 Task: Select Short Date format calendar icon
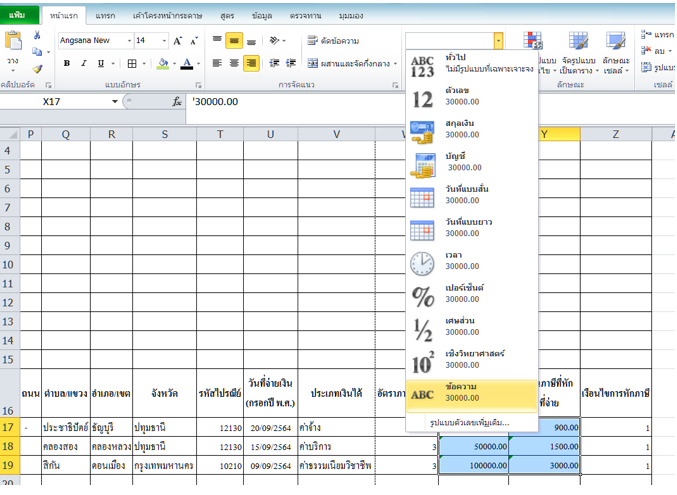471,197
